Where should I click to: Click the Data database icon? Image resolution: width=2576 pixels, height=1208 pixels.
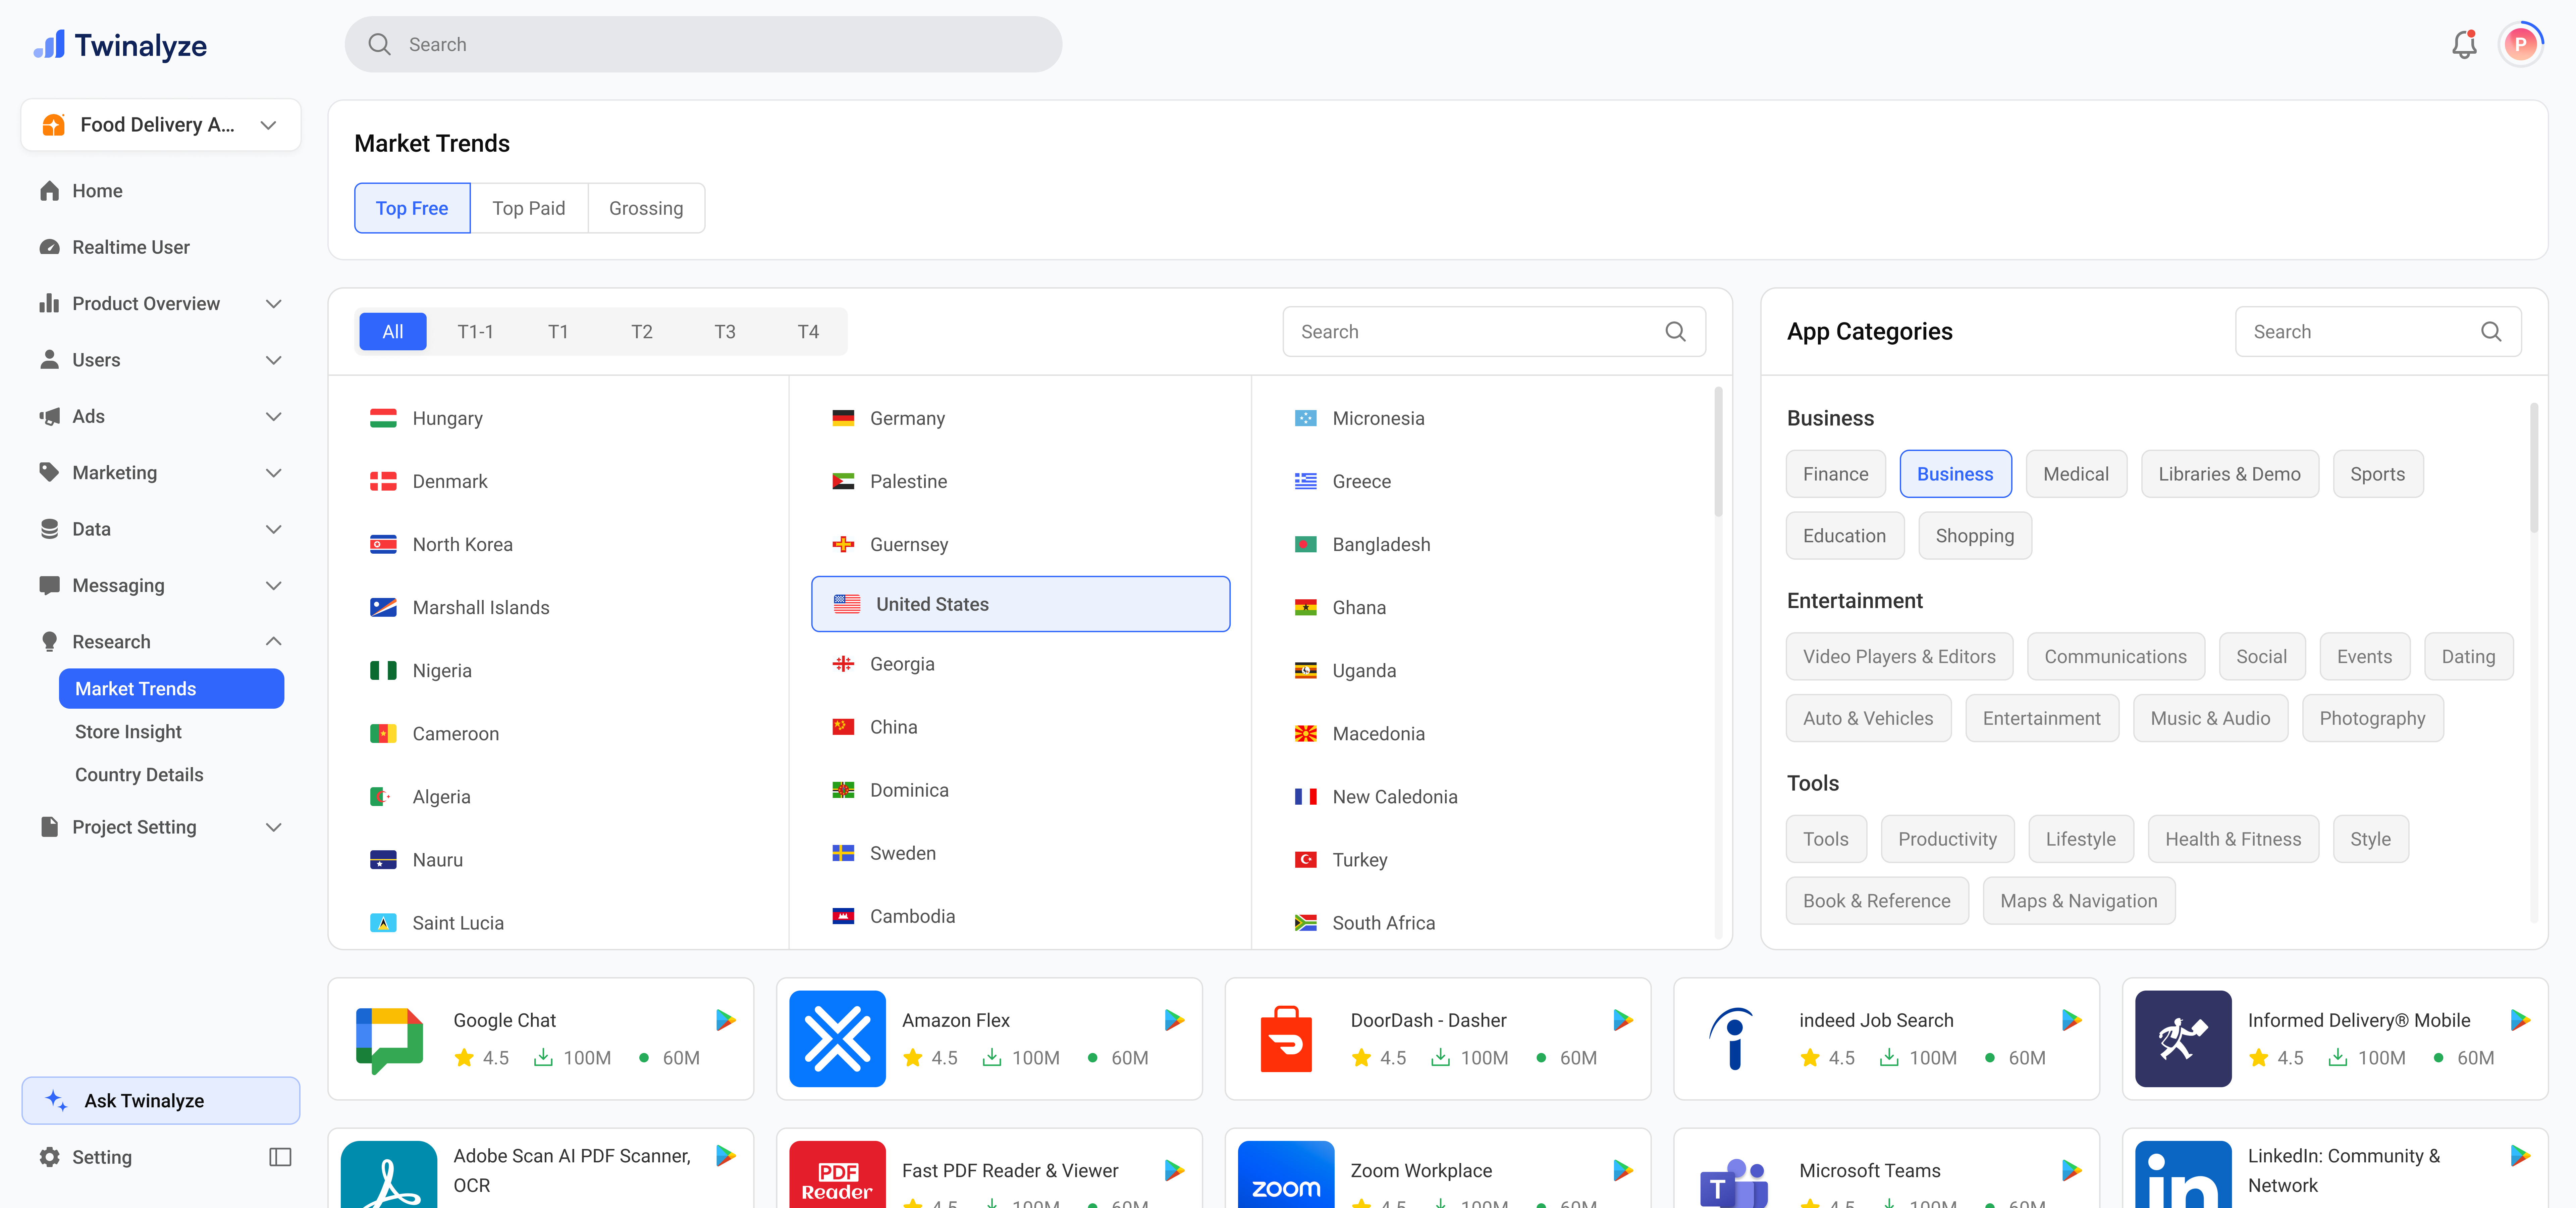tap(49, 529)
